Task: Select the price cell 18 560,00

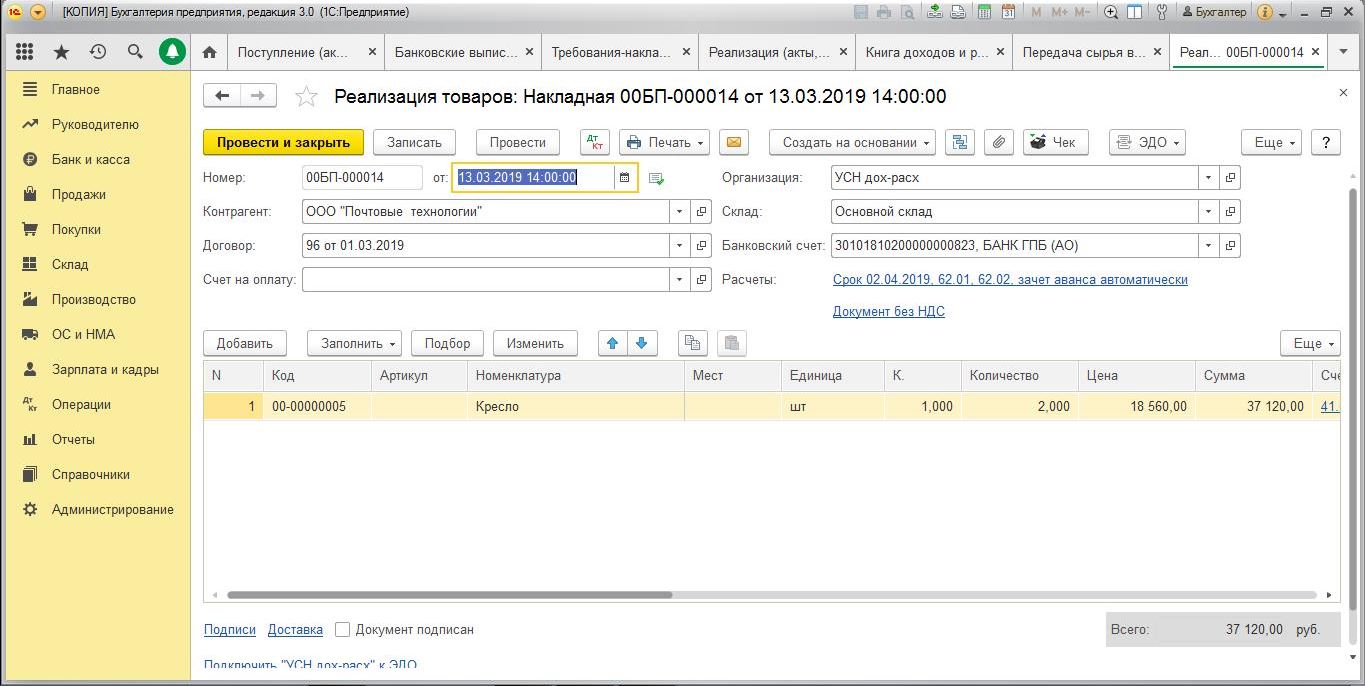Action: 1137,407
